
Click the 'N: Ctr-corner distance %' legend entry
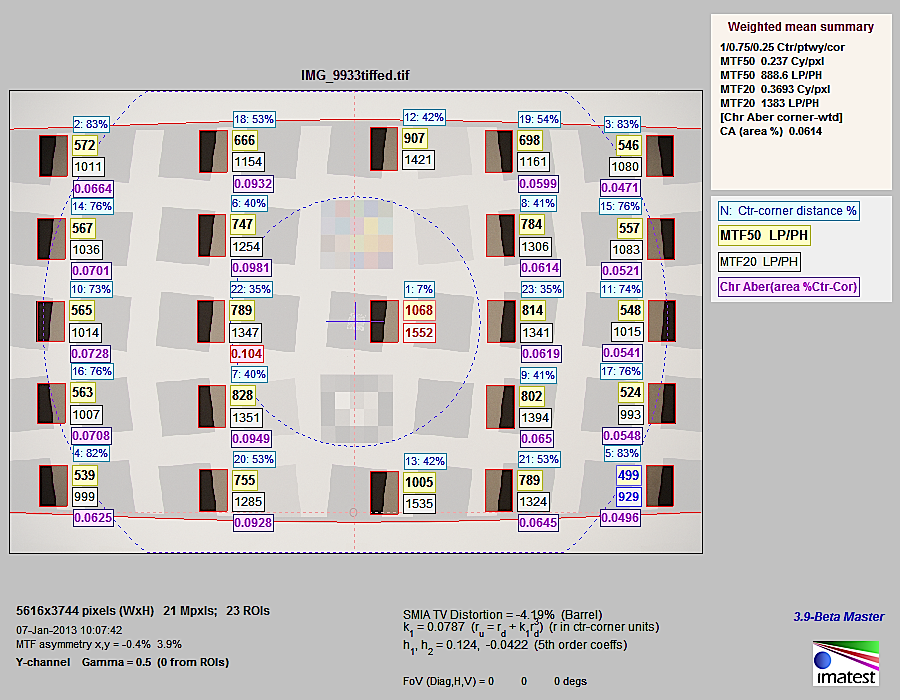pyautogui.click(x=788, y=210)
